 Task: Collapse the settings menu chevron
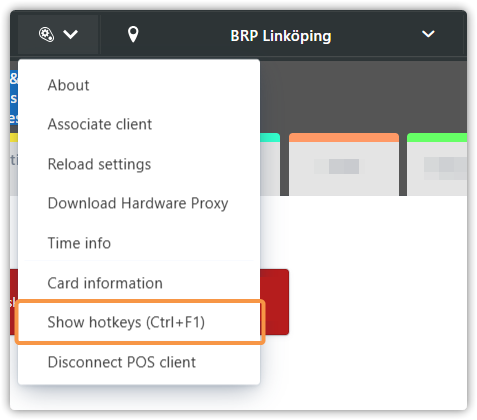71,34
